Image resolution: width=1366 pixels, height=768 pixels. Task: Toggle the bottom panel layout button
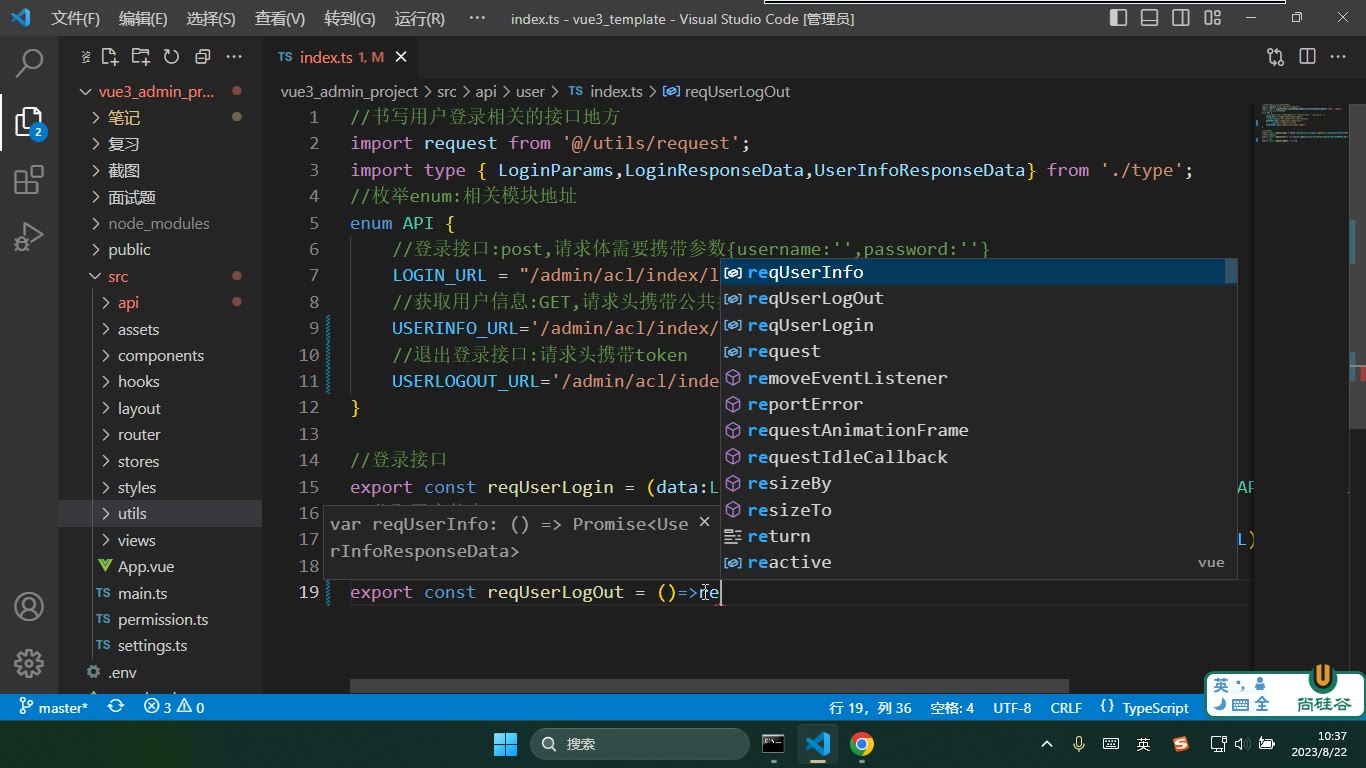1150,17
